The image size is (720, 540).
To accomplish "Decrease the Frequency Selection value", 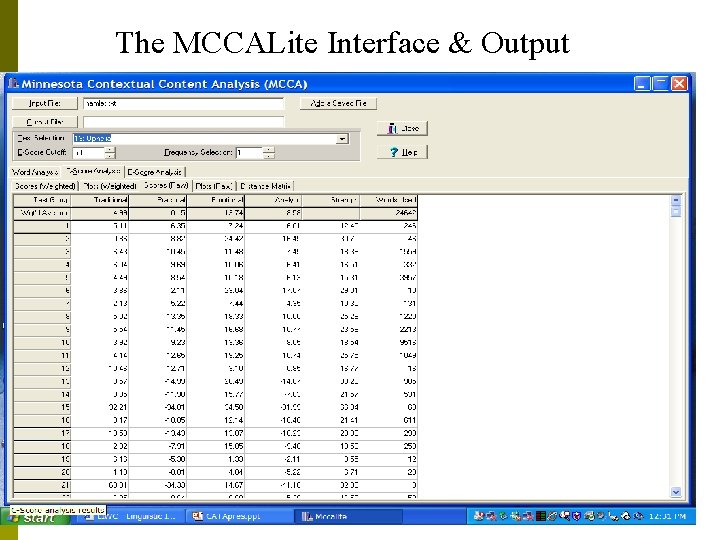I will tap(270, 156).
